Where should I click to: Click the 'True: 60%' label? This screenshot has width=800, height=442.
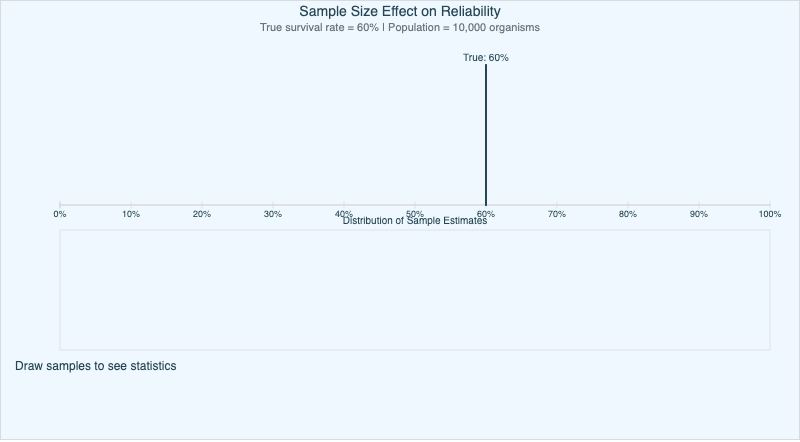(485, 57)
